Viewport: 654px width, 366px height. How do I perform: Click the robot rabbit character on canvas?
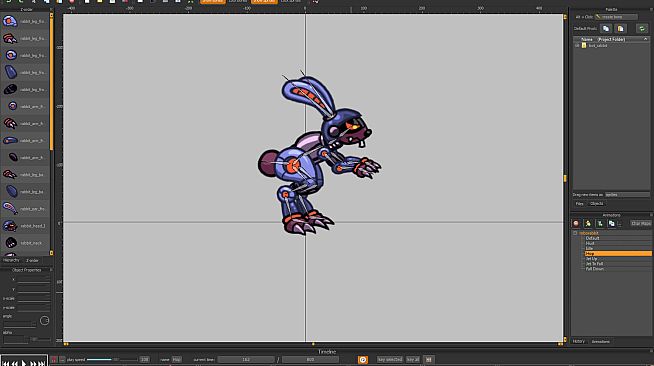(x=319, y=154)
